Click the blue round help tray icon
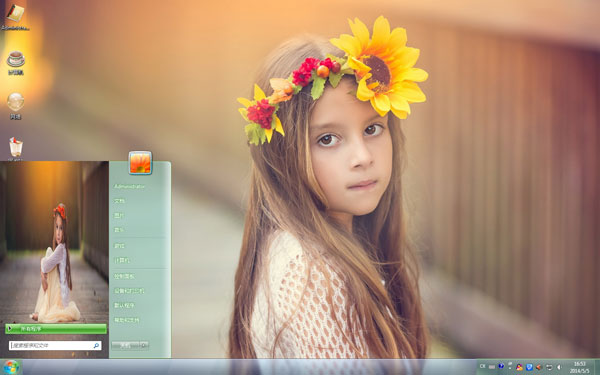 tap(501, 366)
